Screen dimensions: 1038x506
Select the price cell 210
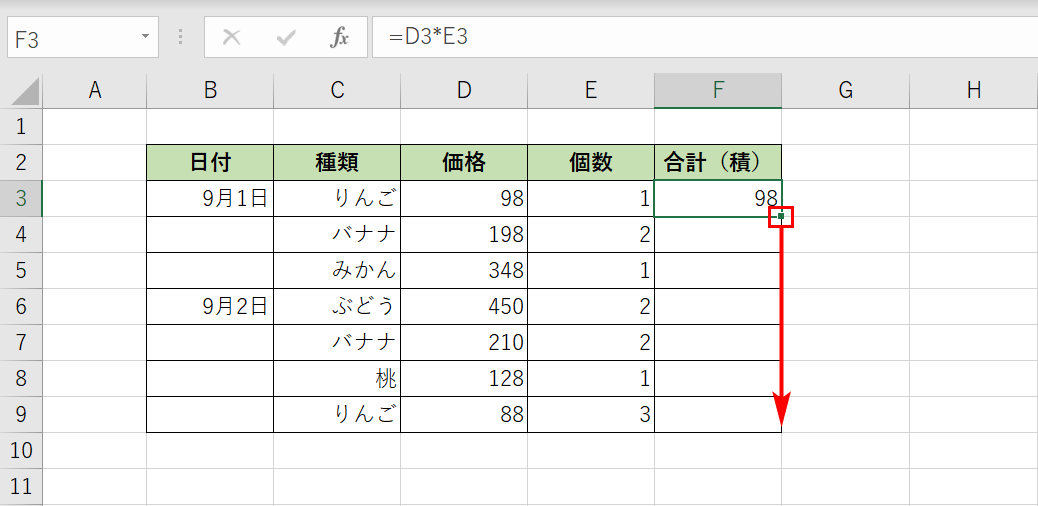click(464, 342)
